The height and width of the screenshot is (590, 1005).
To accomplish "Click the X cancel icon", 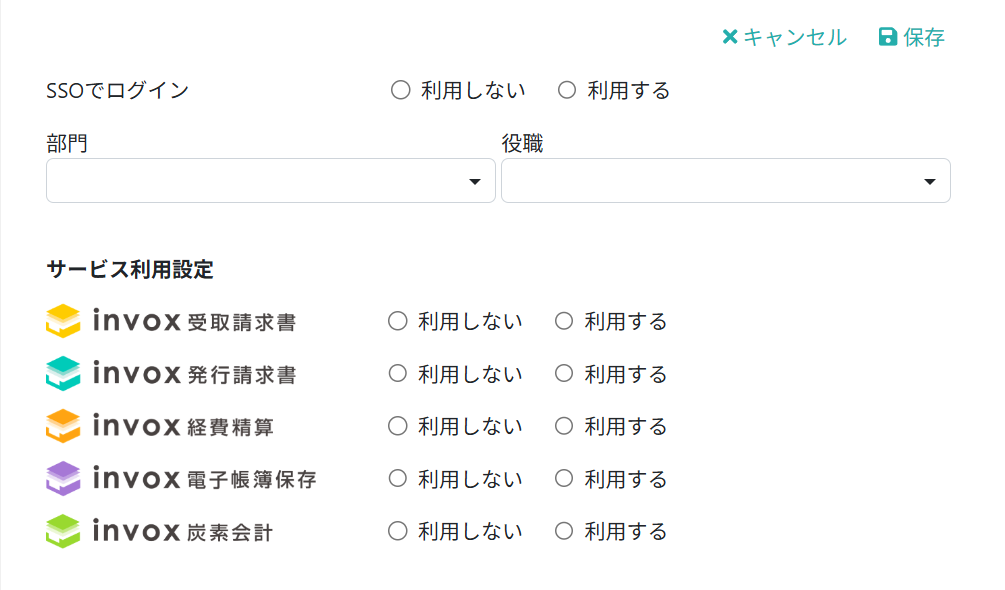I will (x=730, y=38).
